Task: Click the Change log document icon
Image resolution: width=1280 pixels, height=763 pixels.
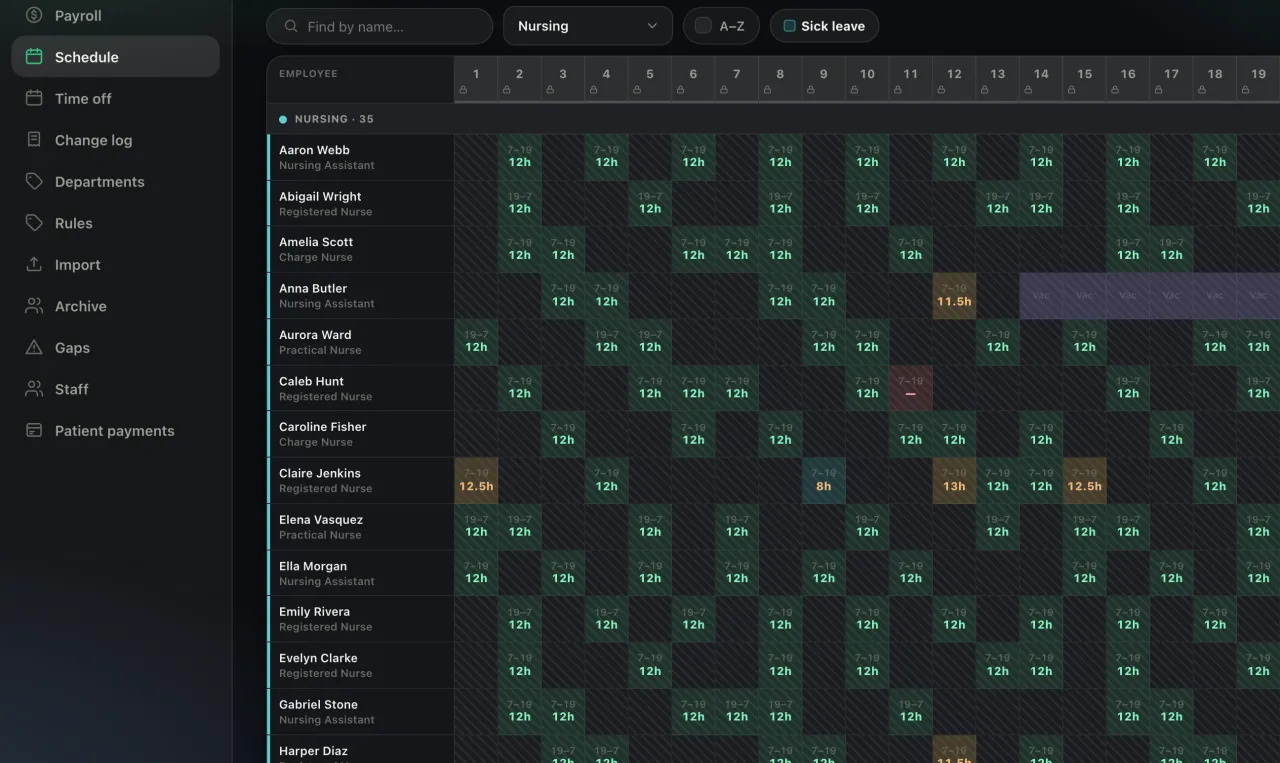Action: coord(34,140)
